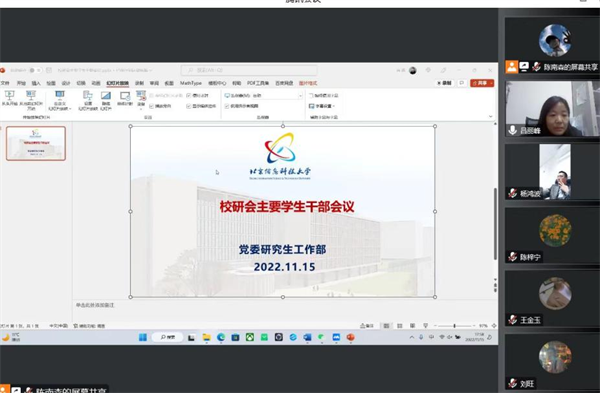This screenshot has width=600, height=393.
Task: Expand Custom Slide Show dropdown
Action: (60, 101)
